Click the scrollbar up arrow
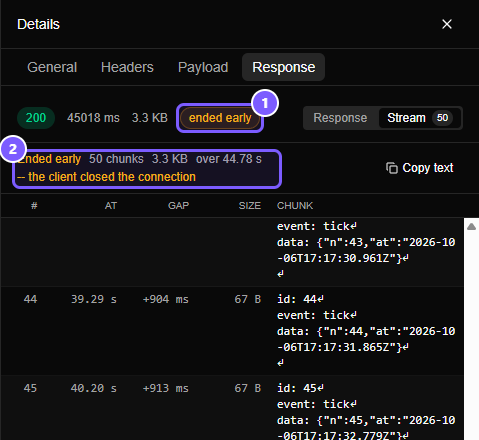Viewport: 479px width, 440px height. (x=471, y=227)
